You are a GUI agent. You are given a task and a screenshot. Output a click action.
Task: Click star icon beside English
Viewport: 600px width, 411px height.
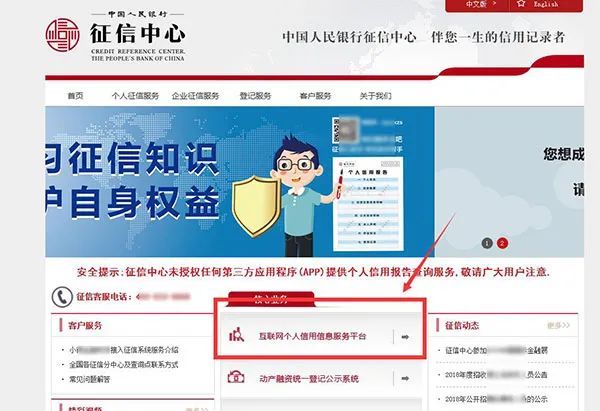521,3
